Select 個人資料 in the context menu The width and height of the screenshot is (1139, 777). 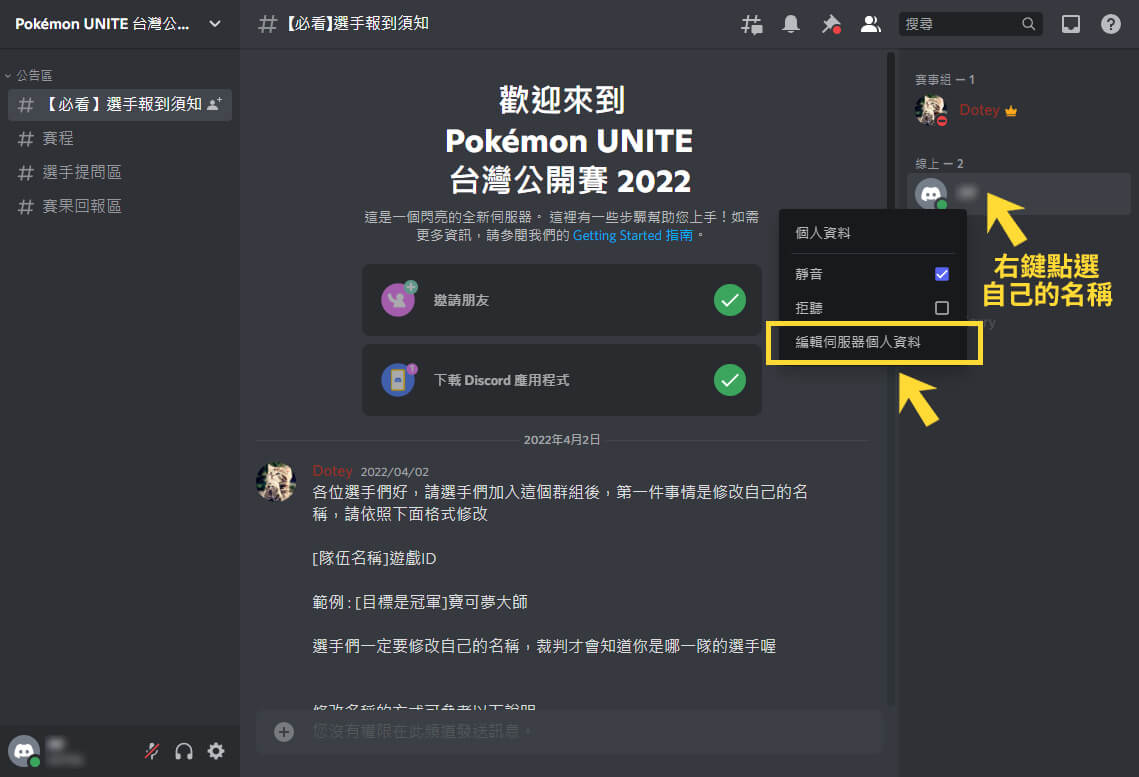[873, 233]
